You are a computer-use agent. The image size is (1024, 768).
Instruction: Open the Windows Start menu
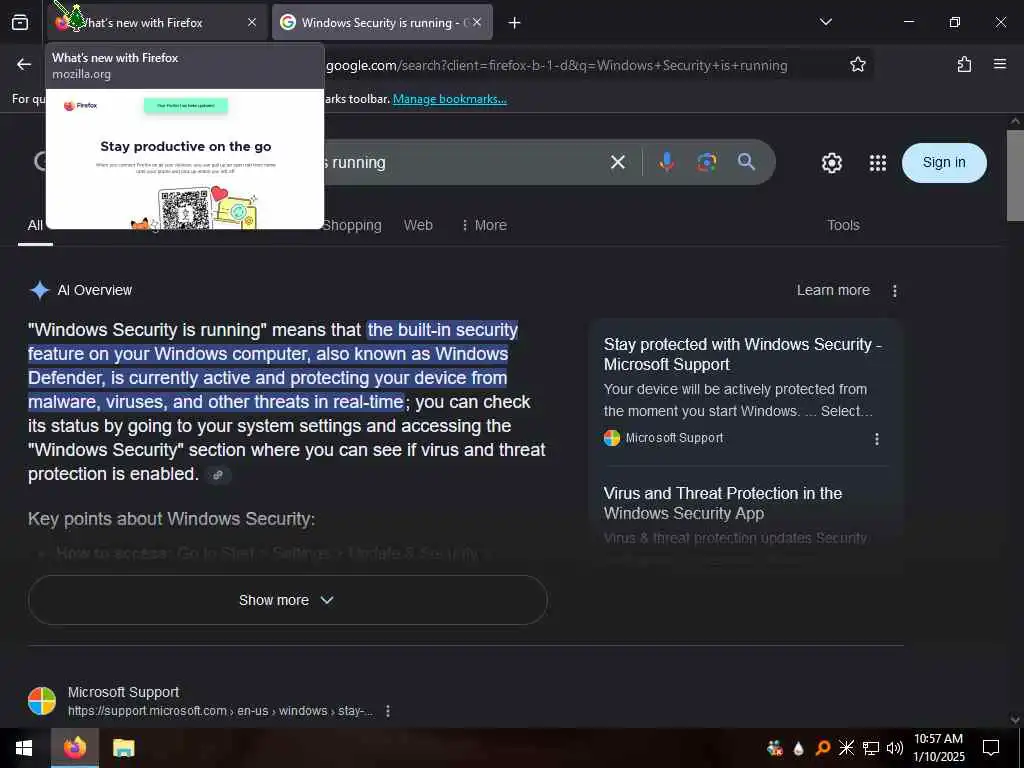24,748
